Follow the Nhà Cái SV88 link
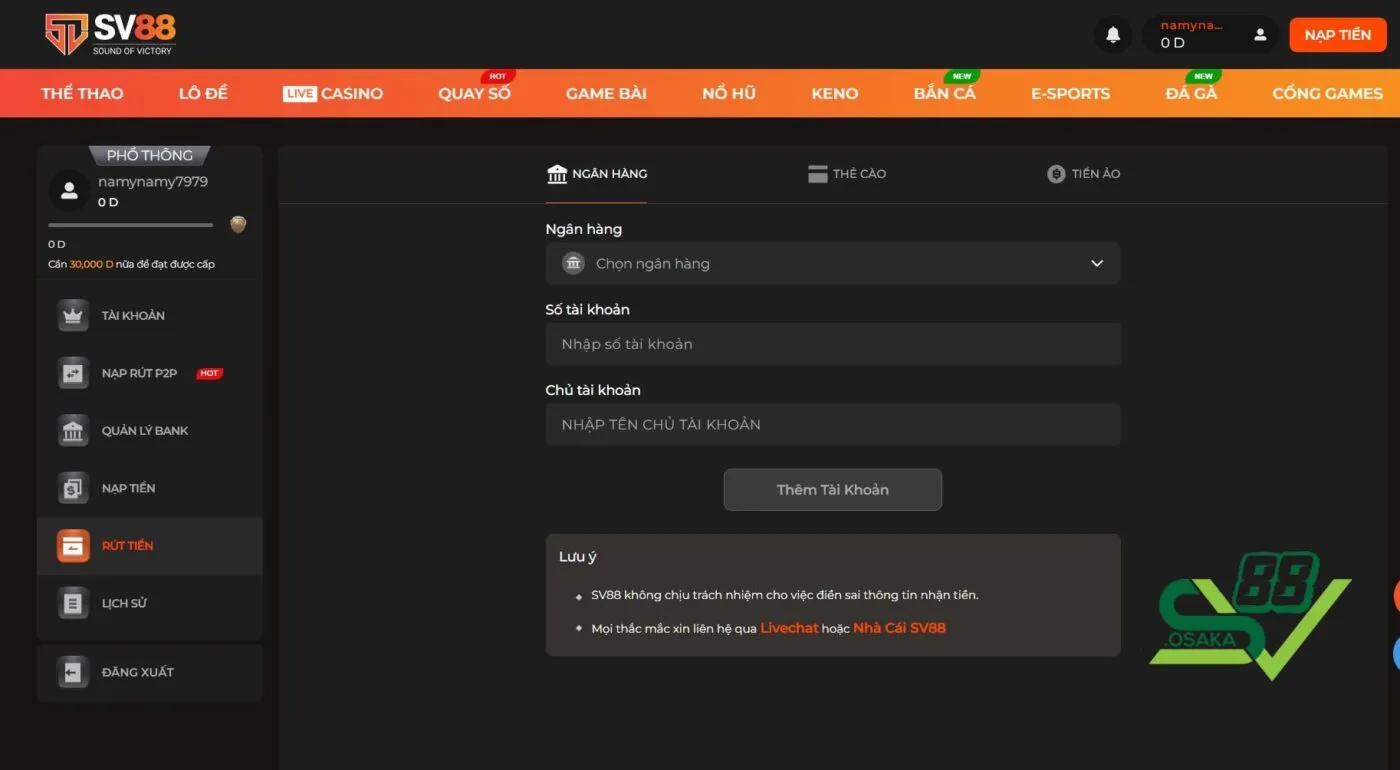 tap(899, 628)
